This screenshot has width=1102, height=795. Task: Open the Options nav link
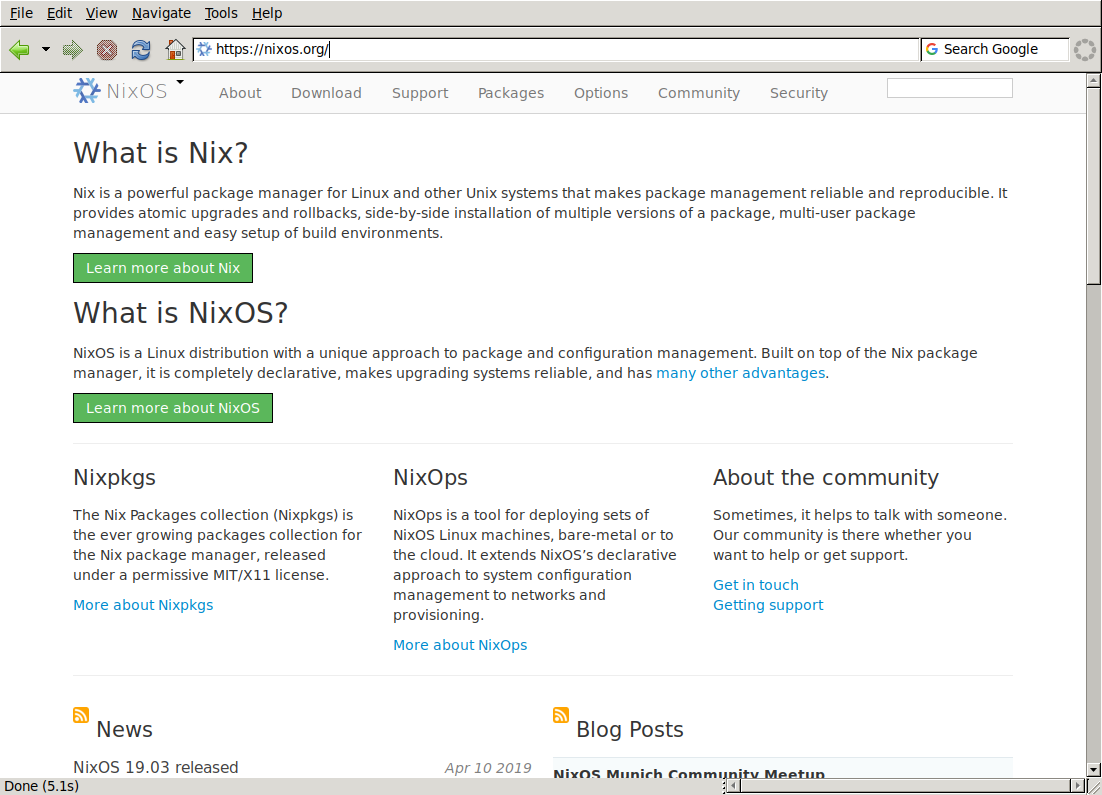tap(601, 93)
